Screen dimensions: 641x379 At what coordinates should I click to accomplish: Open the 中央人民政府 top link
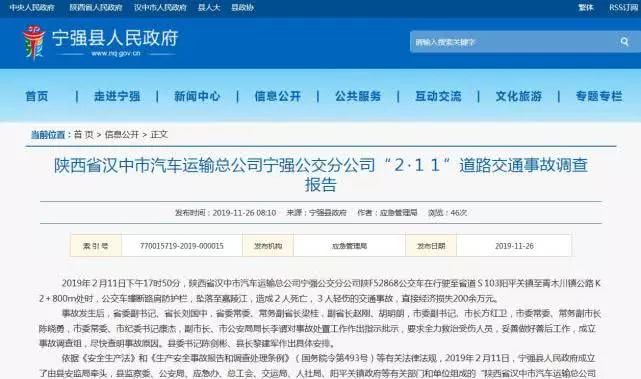[32, 7]
